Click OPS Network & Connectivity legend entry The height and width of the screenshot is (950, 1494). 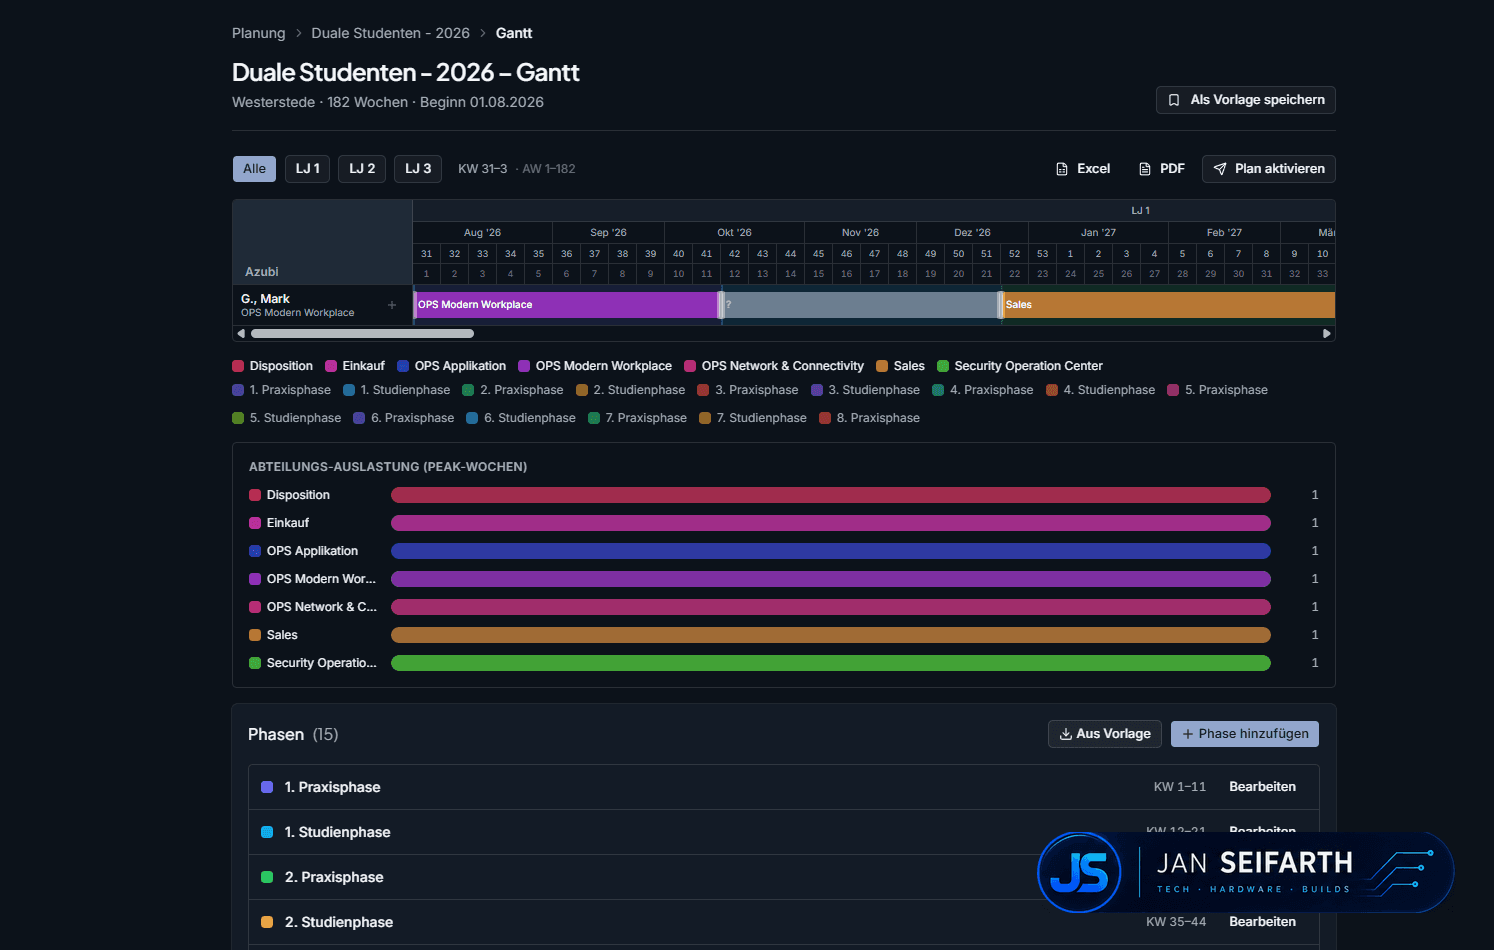pyautogui.click(x=774, y=366)
